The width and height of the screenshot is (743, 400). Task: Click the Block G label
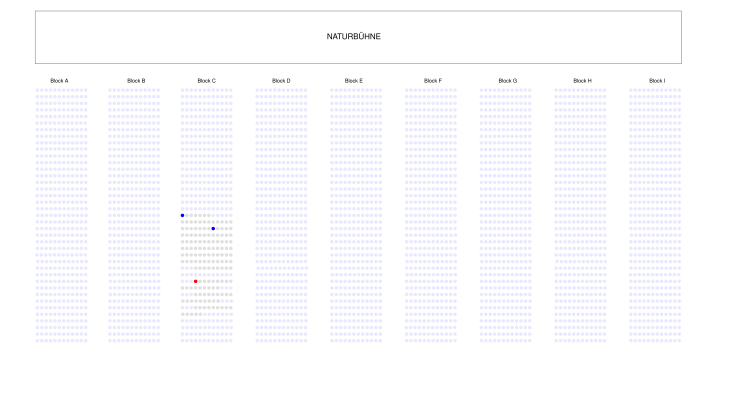coord(508,80)
